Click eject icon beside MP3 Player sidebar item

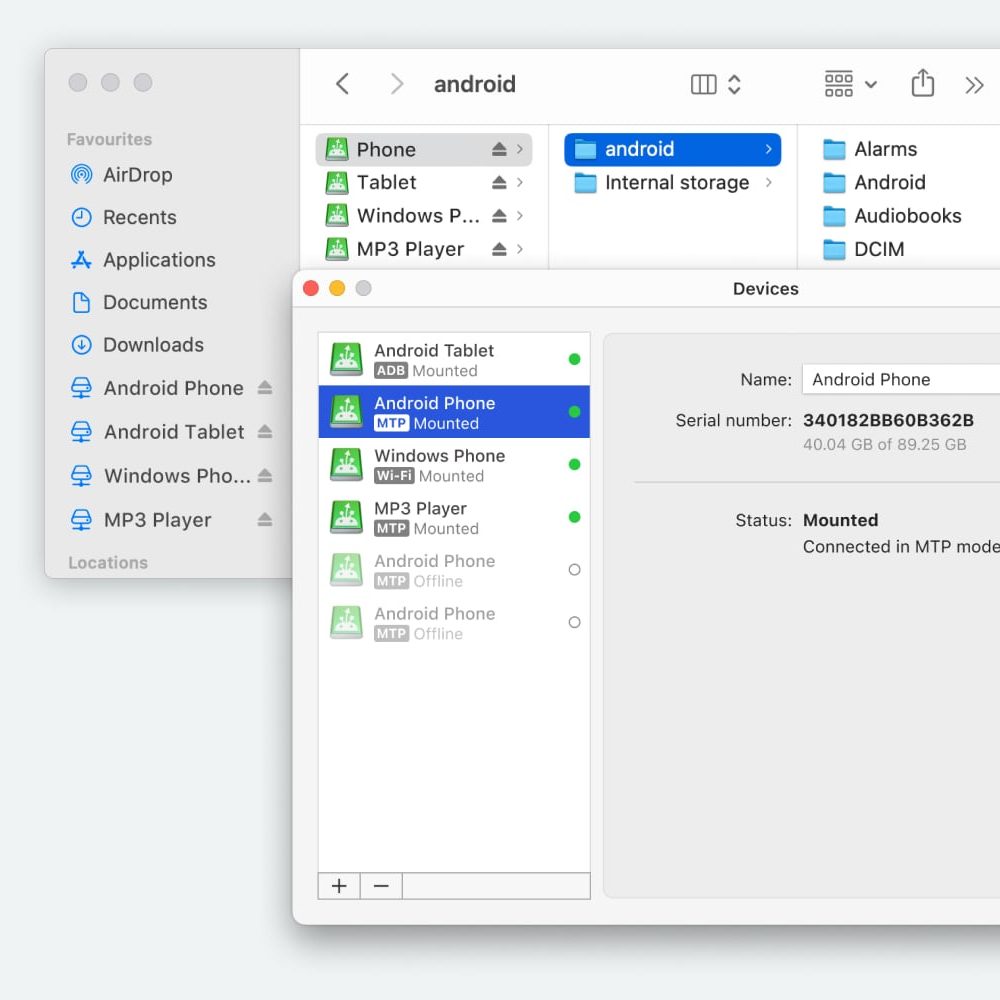(x=264, y=520)
